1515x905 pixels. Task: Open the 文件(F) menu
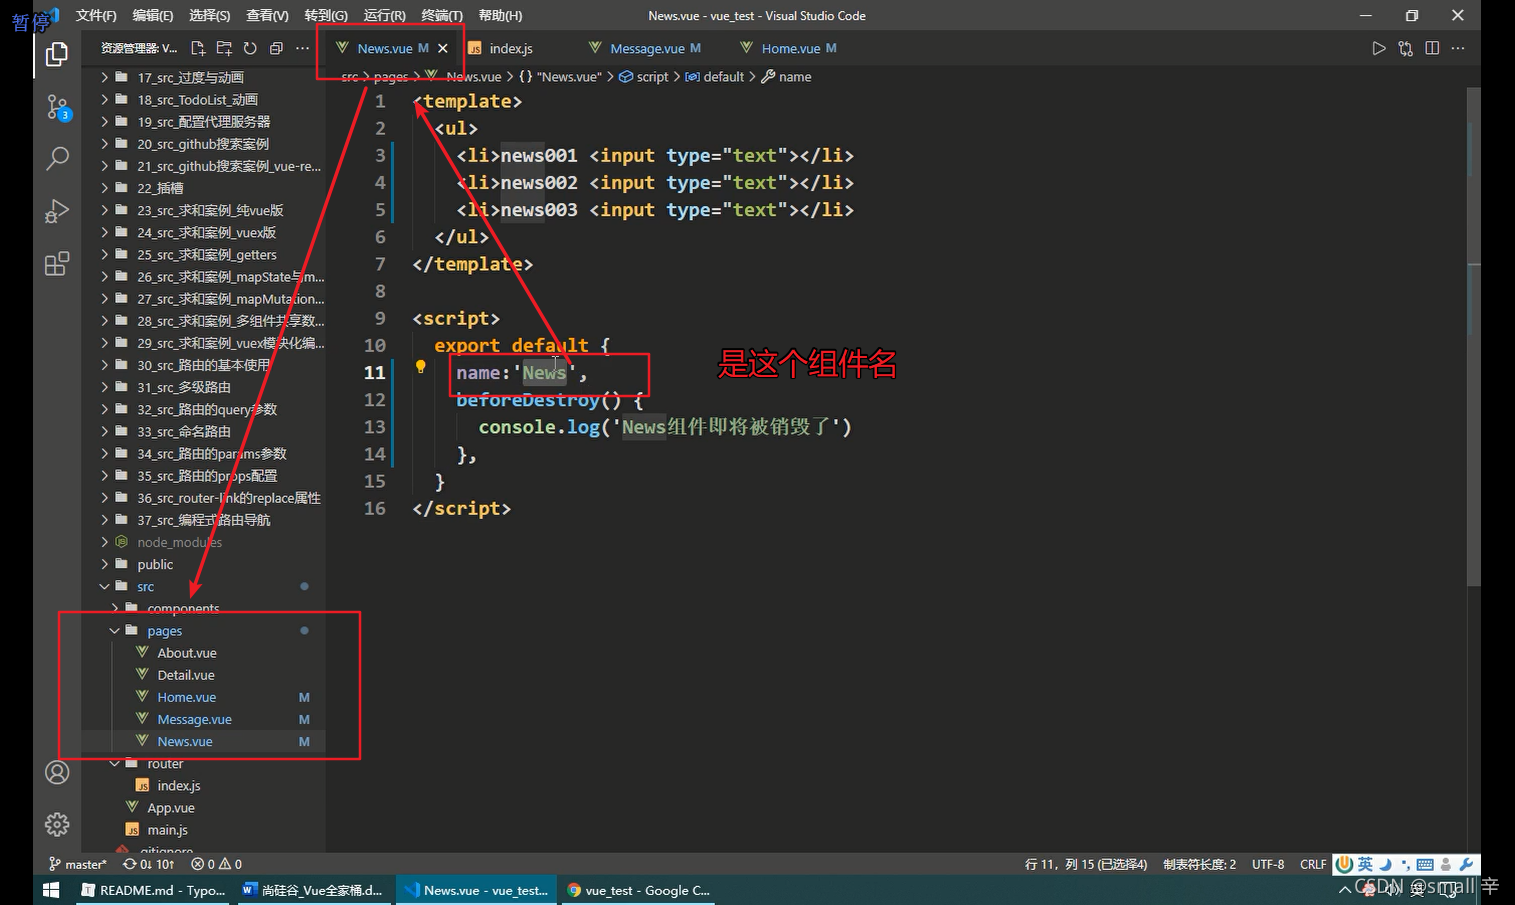coord(96,15)
